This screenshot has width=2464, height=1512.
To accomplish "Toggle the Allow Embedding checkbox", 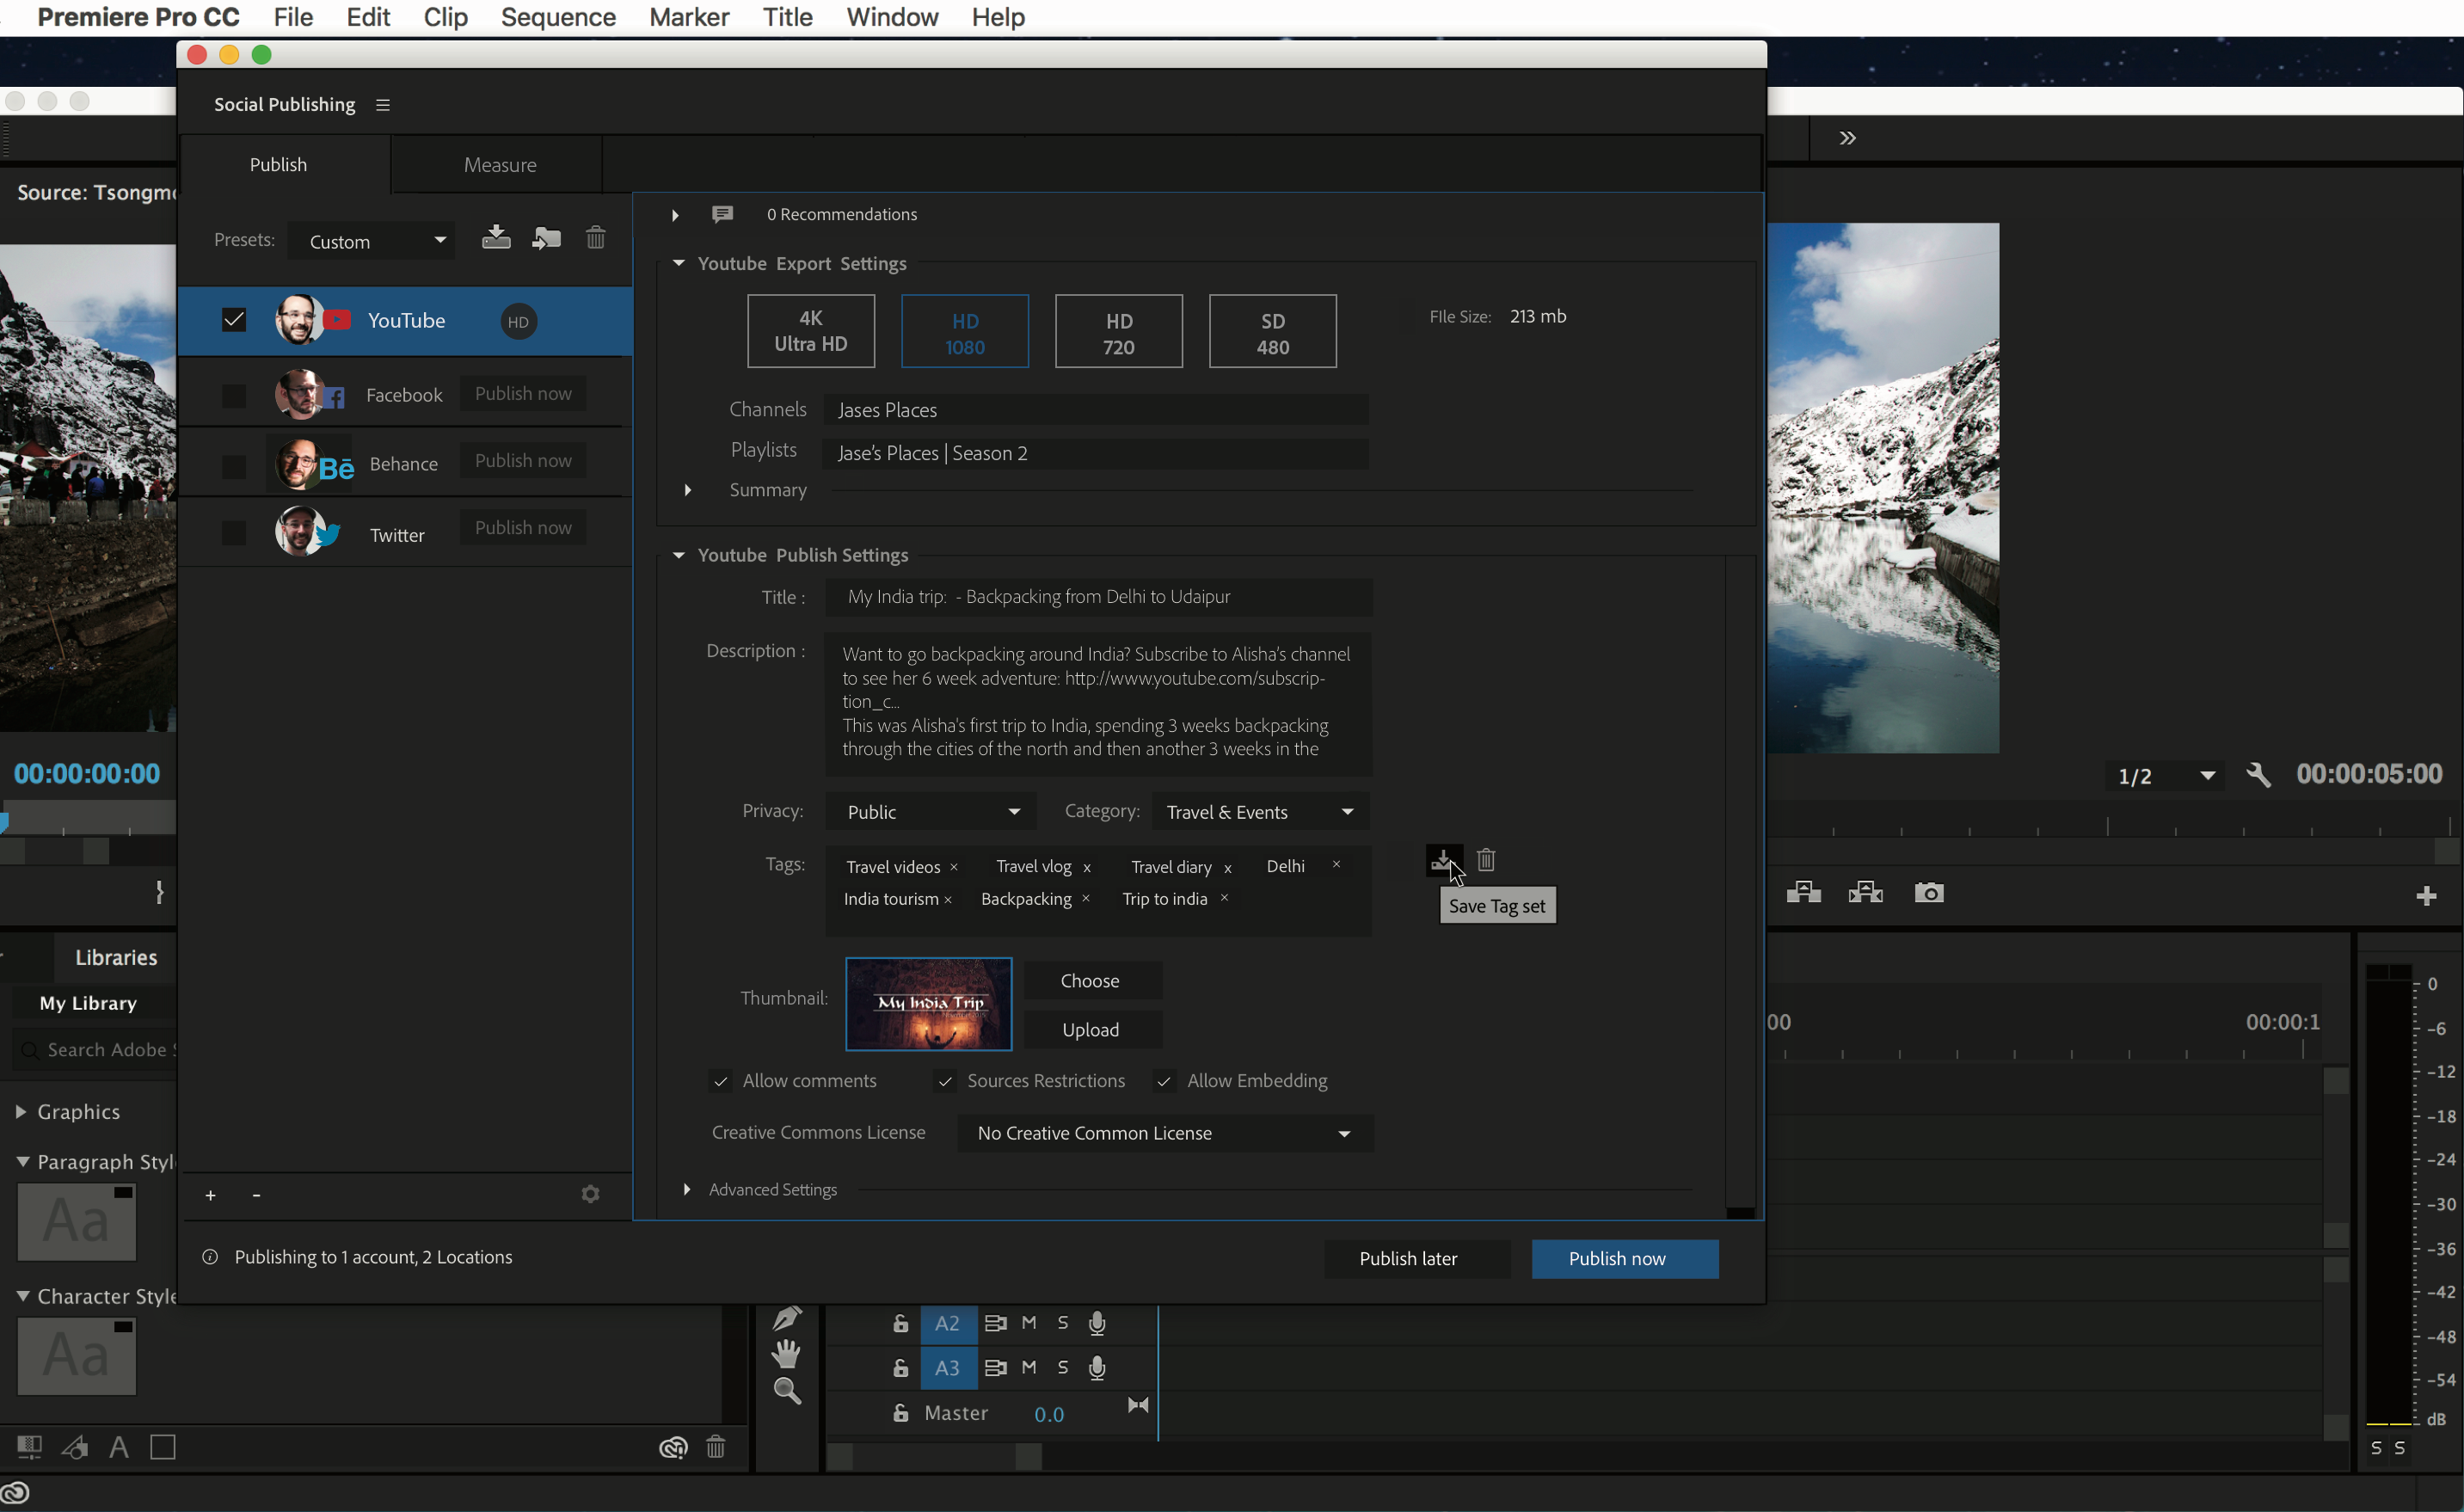I will tap(1164, 1081).
